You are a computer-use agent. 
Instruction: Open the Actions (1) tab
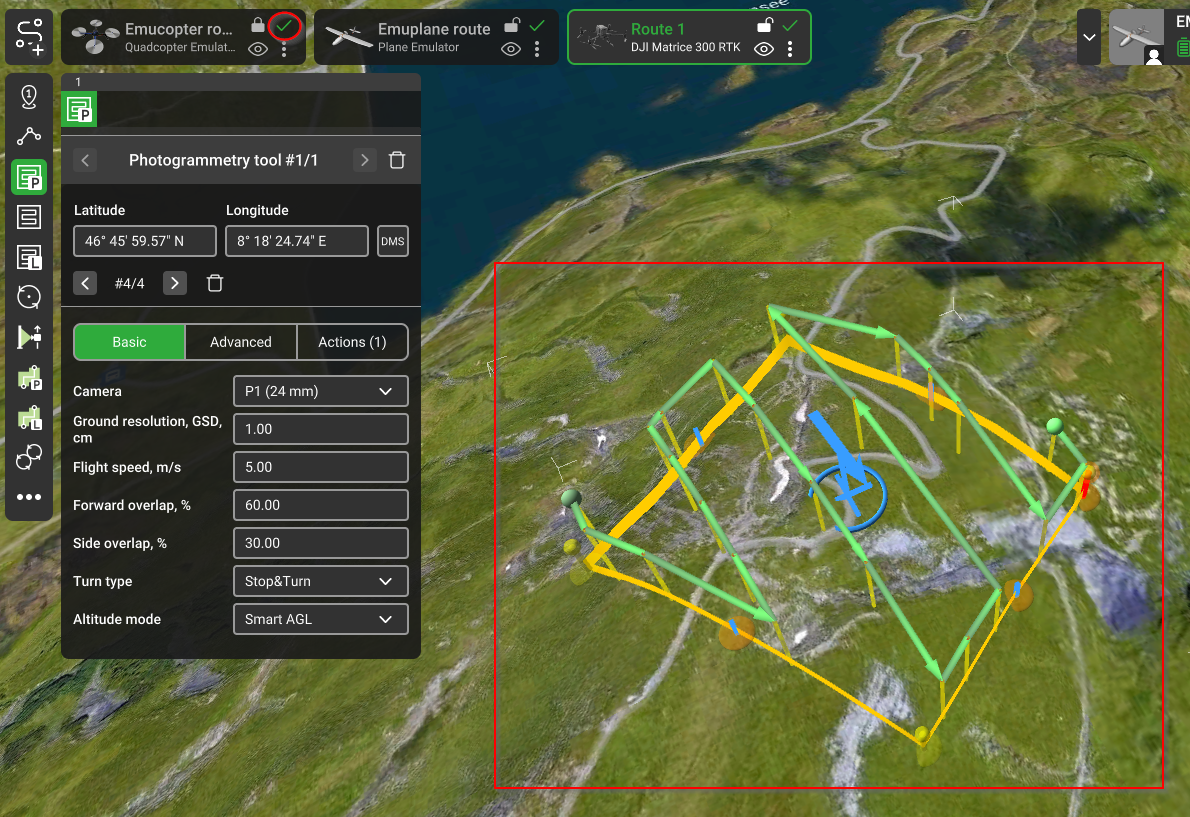pos(352,342)
